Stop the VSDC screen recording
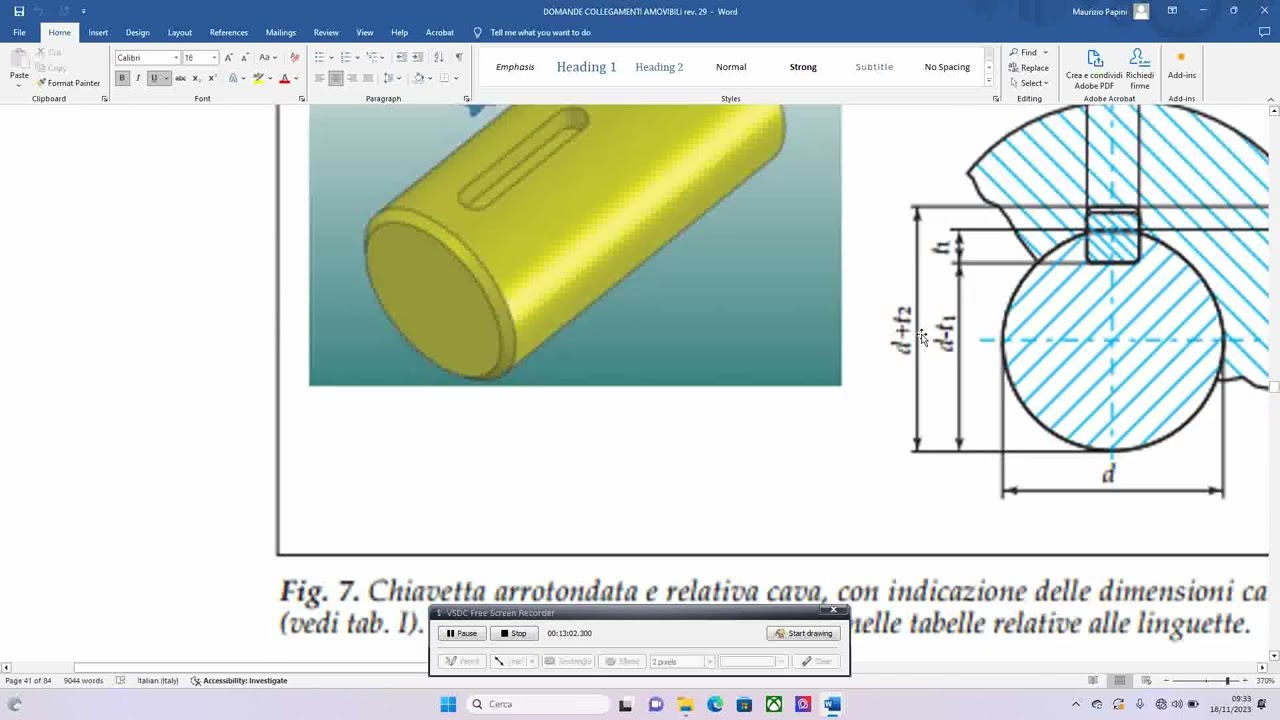 (x=514, y=633)
